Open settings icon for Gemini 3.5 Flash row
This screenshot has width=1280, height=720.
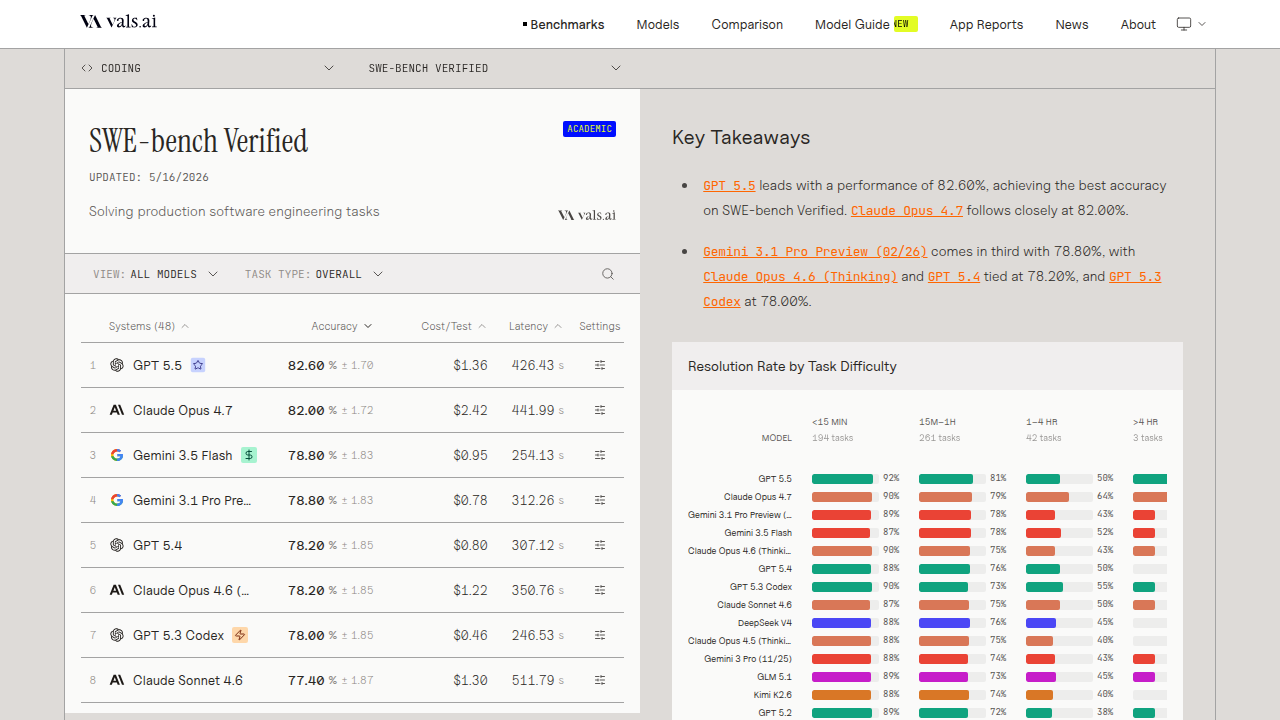point(600,455)
